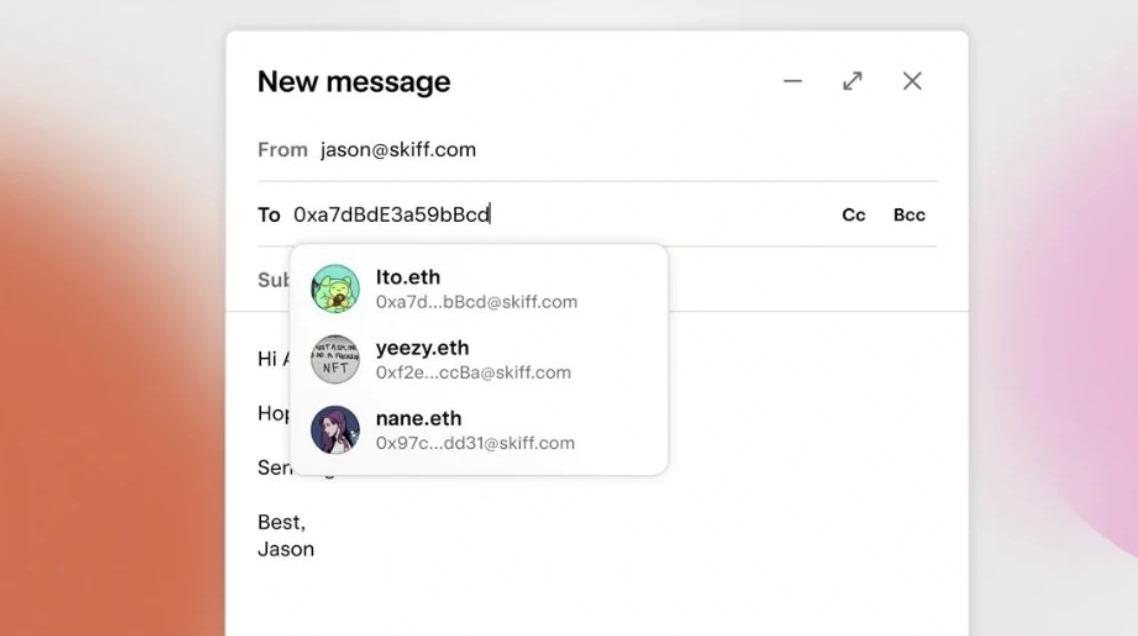Click the 0xa7d...bBcd@skiff.com address

[476, 301]
